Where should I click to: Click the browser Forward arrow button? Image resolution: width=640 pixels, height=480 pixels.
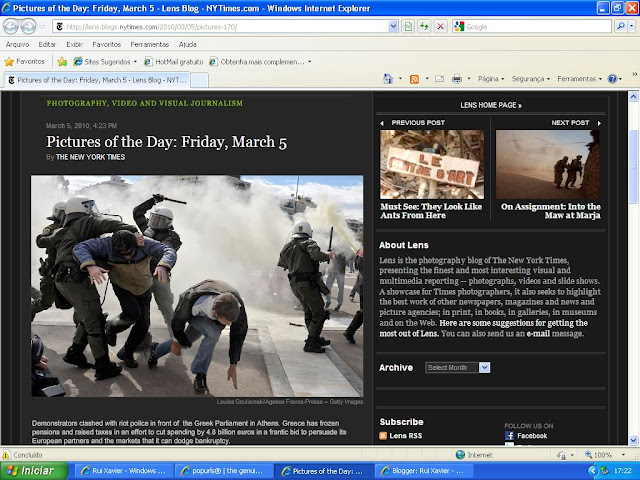(x=28, y=27)
